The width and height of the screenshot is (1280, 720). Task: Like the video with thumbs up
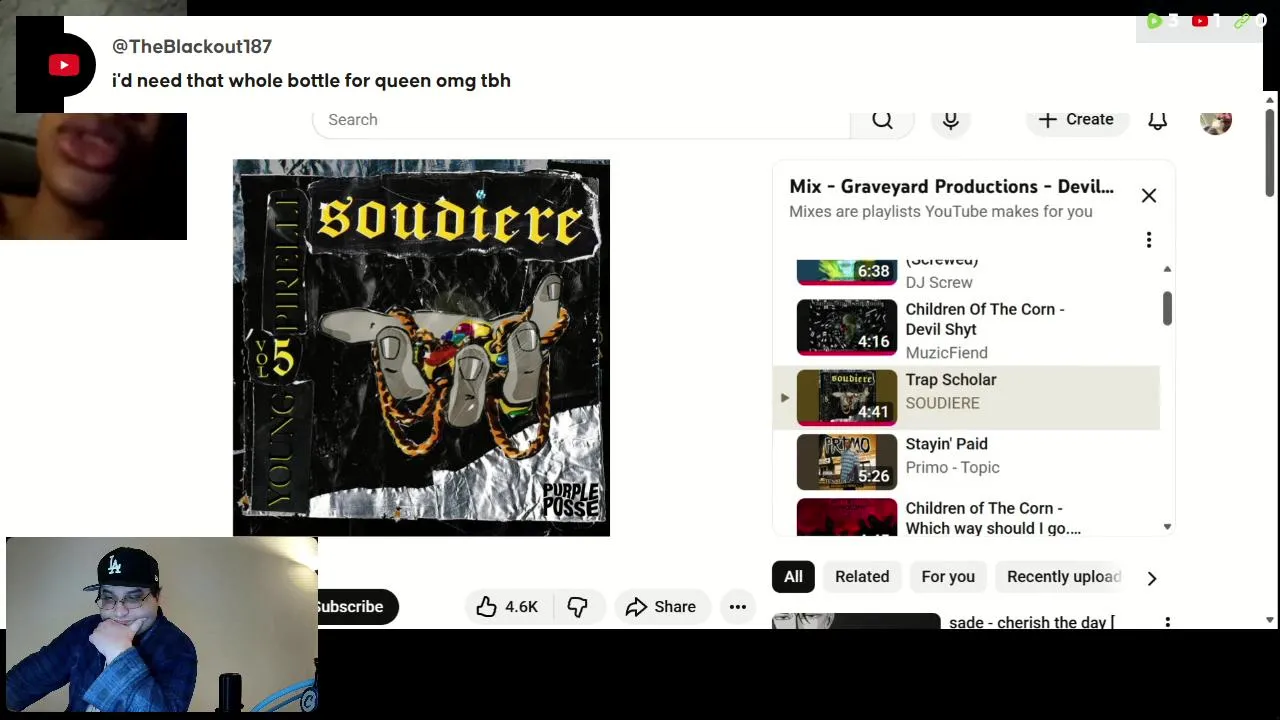pos(508,607)
